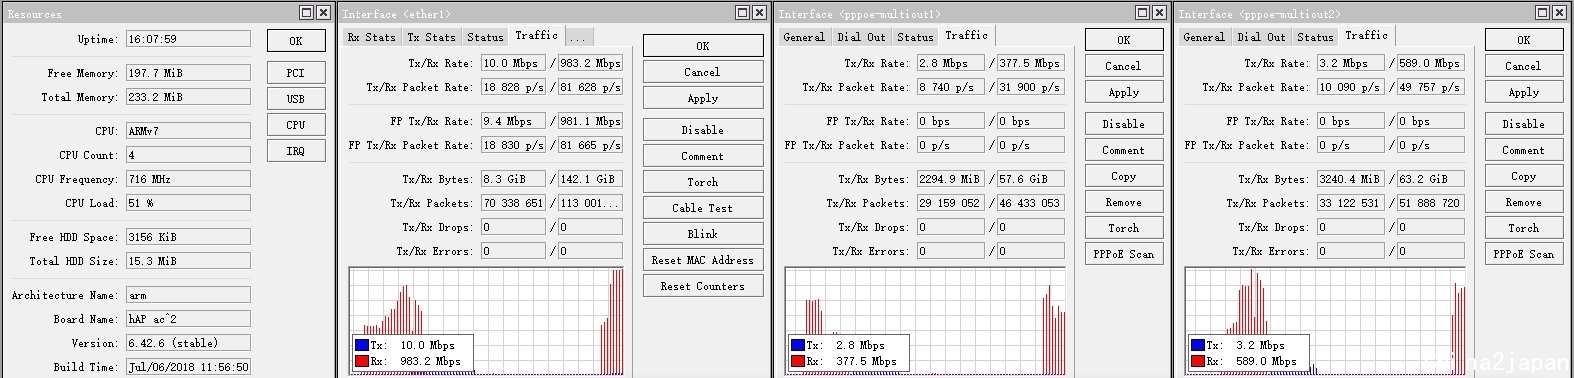This screenshot has width=1574, height=378.
Task: Add Comment to pppoe-multiout2
Action: (x=1523, y=150)
